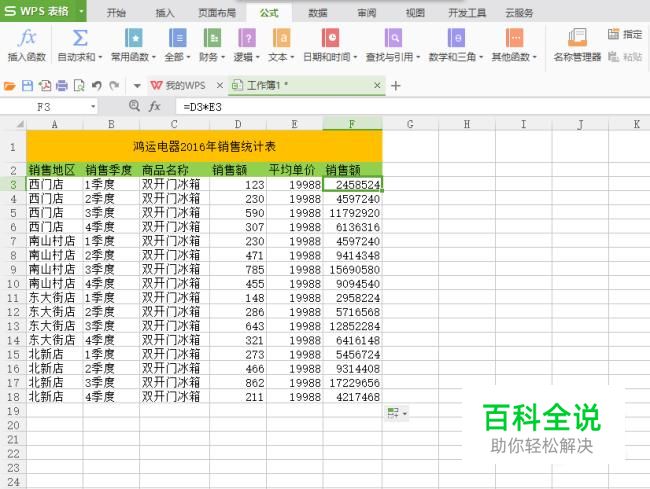
Task: Switch to the 视图 ribbon tab
Action: coord(415,13)
